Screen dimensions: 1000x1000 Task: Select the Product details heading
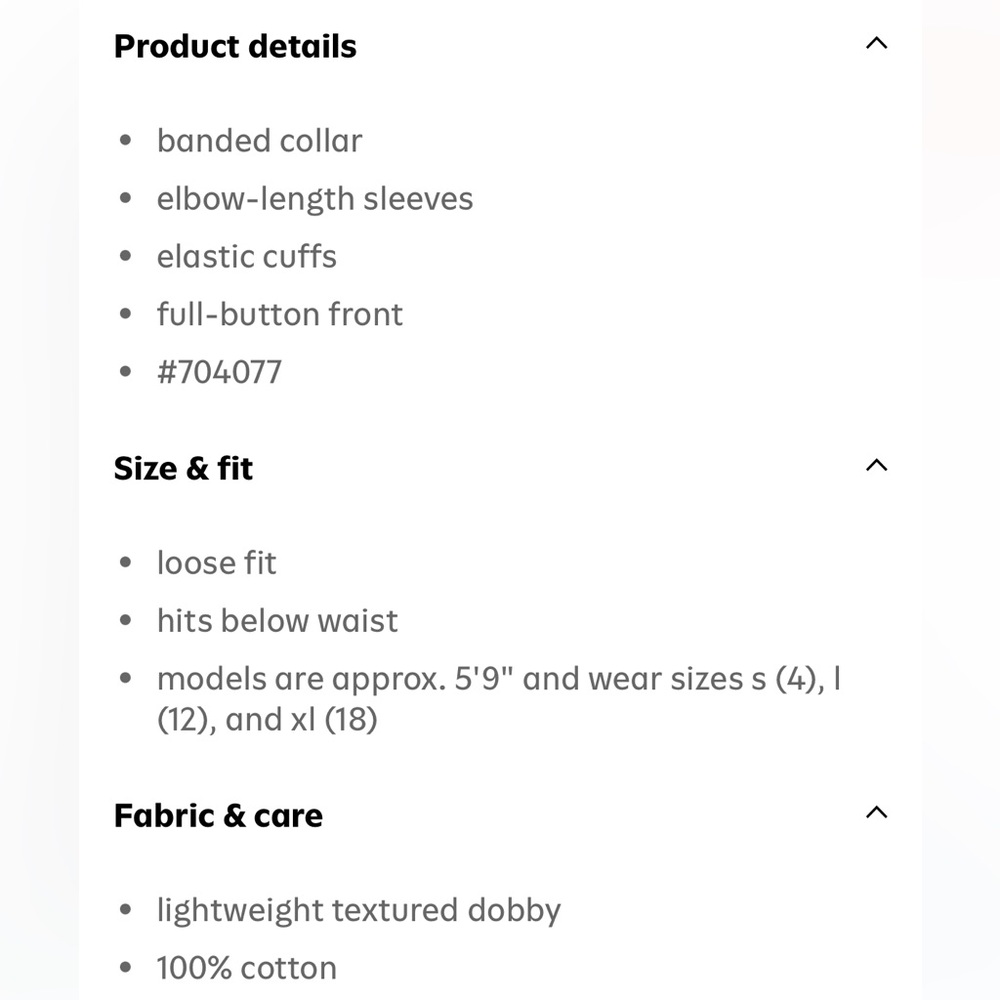click(235, 46)
